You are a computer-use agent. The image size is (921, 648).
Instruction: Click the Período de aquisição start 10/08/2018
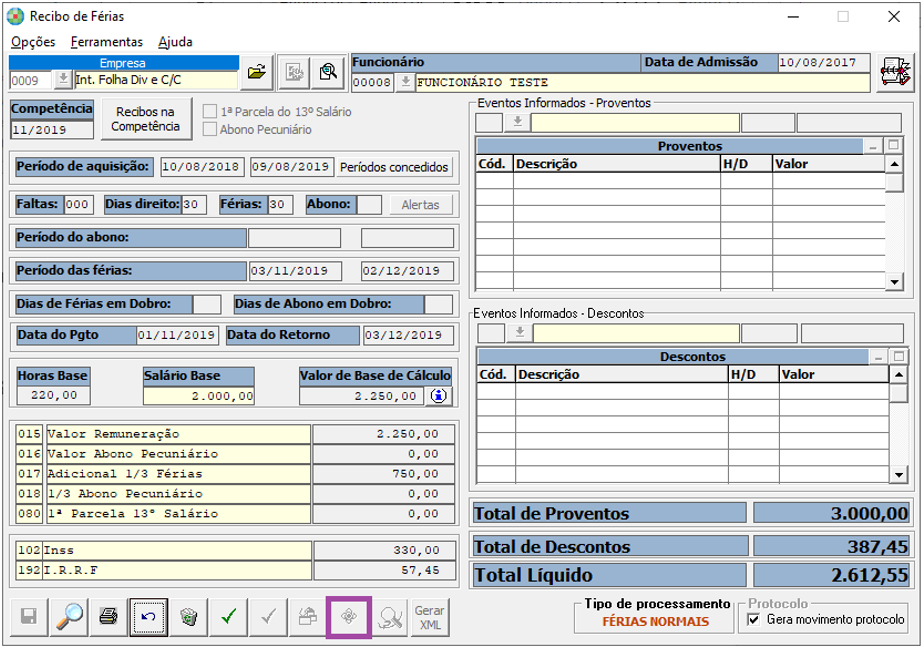click(201, 167)
